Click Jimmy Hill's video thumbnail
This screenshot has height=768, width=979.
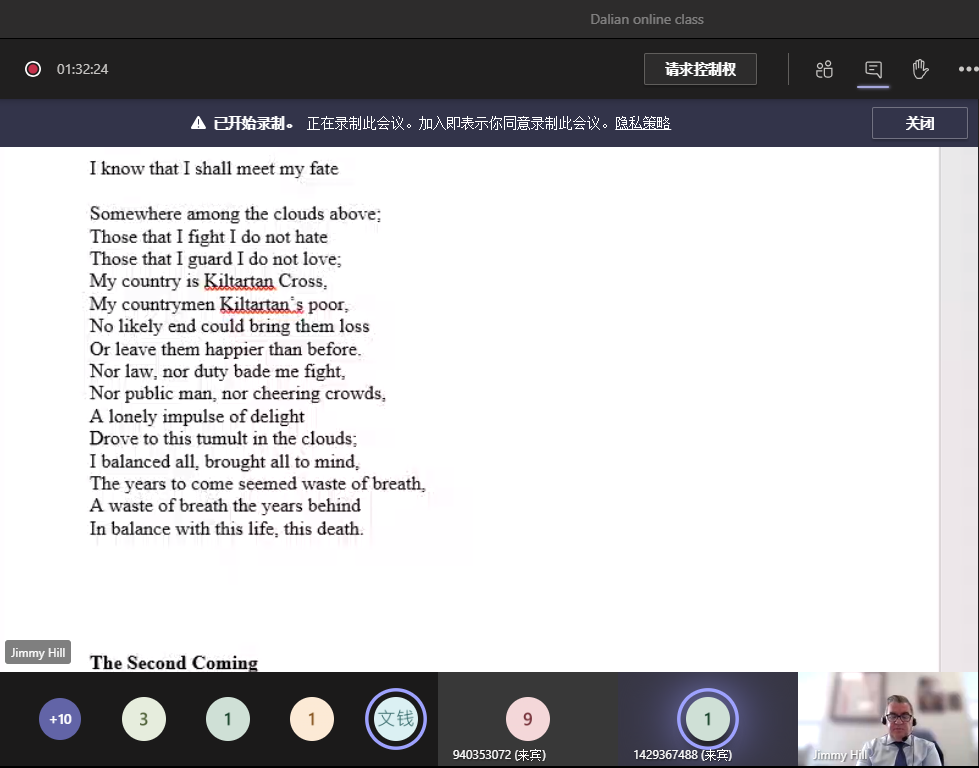tap(888, 719)
